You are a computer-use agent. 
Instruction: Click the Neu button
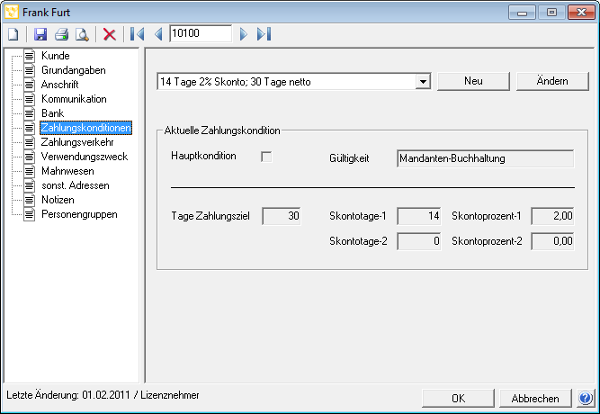coord(473,81)
